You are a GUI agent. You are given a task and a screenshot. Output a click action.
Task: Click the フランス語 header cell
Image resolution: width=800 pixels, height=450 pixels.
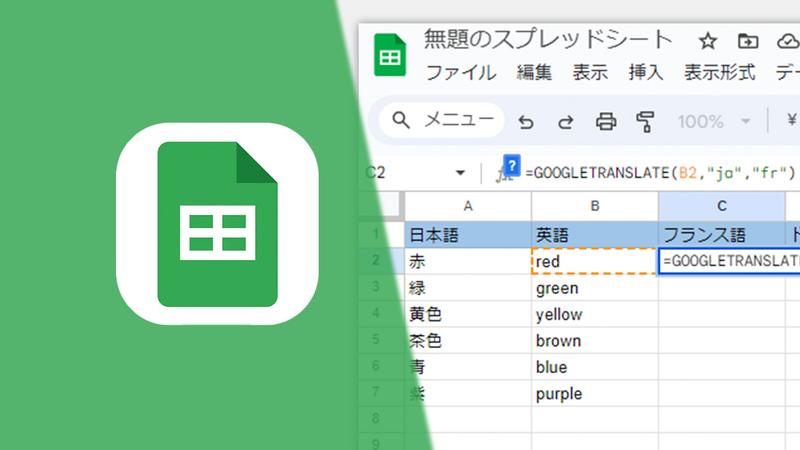click(x=721, y=235)
